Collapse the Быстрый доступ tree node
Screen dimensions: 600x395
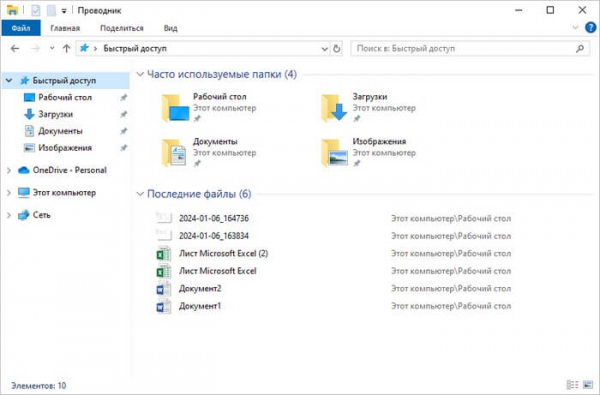(9, 81)
